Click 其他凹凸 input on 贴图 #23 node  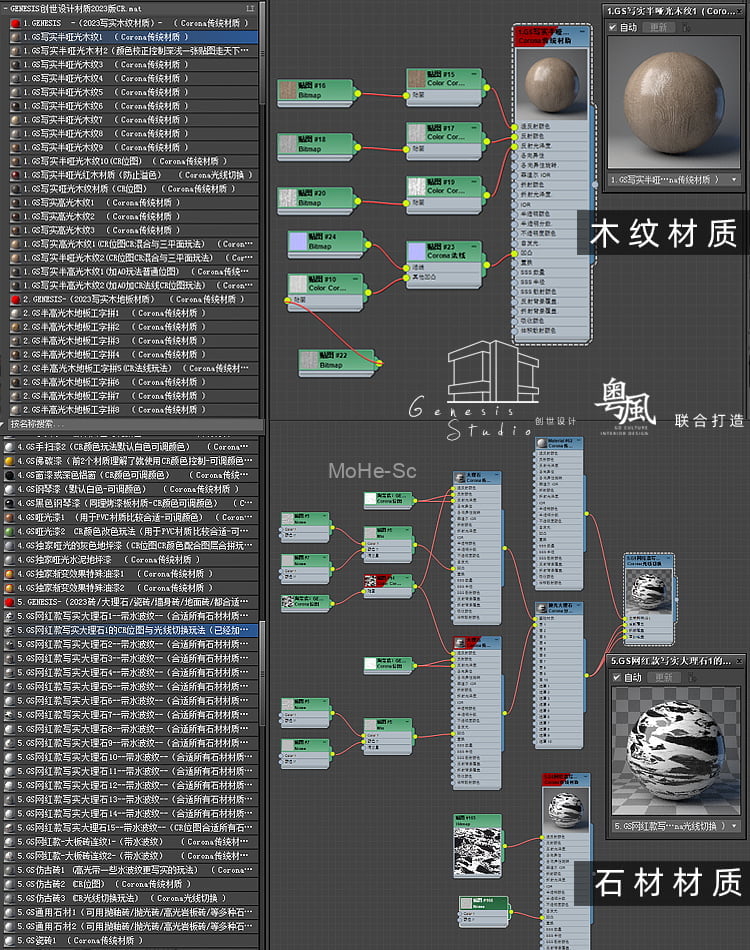pyautogui.click(x=406, y=277)
